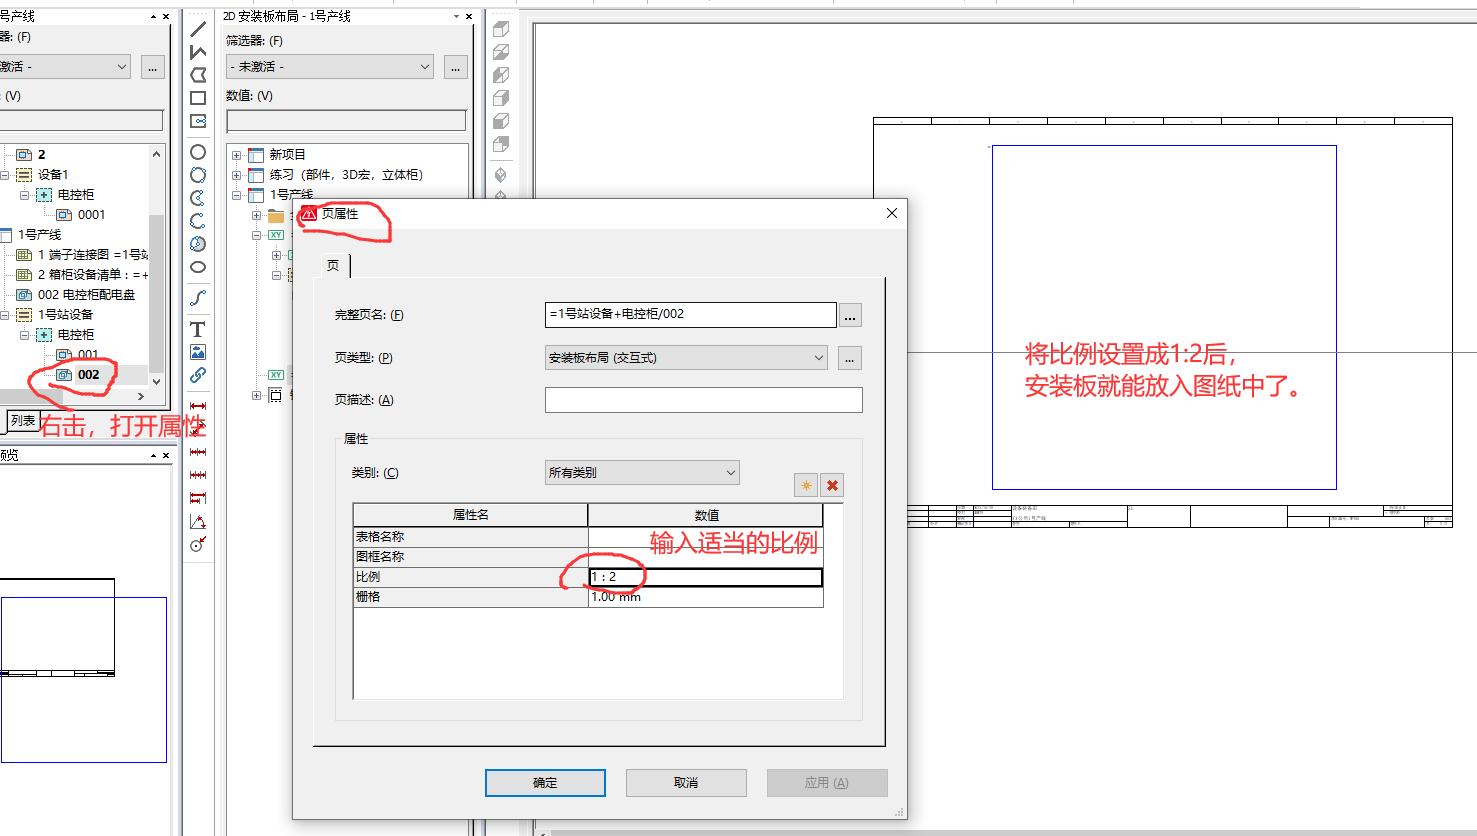Select the Hyperlink tool
The width and height of the screenshot is (1477, 836).
point(197,376)
